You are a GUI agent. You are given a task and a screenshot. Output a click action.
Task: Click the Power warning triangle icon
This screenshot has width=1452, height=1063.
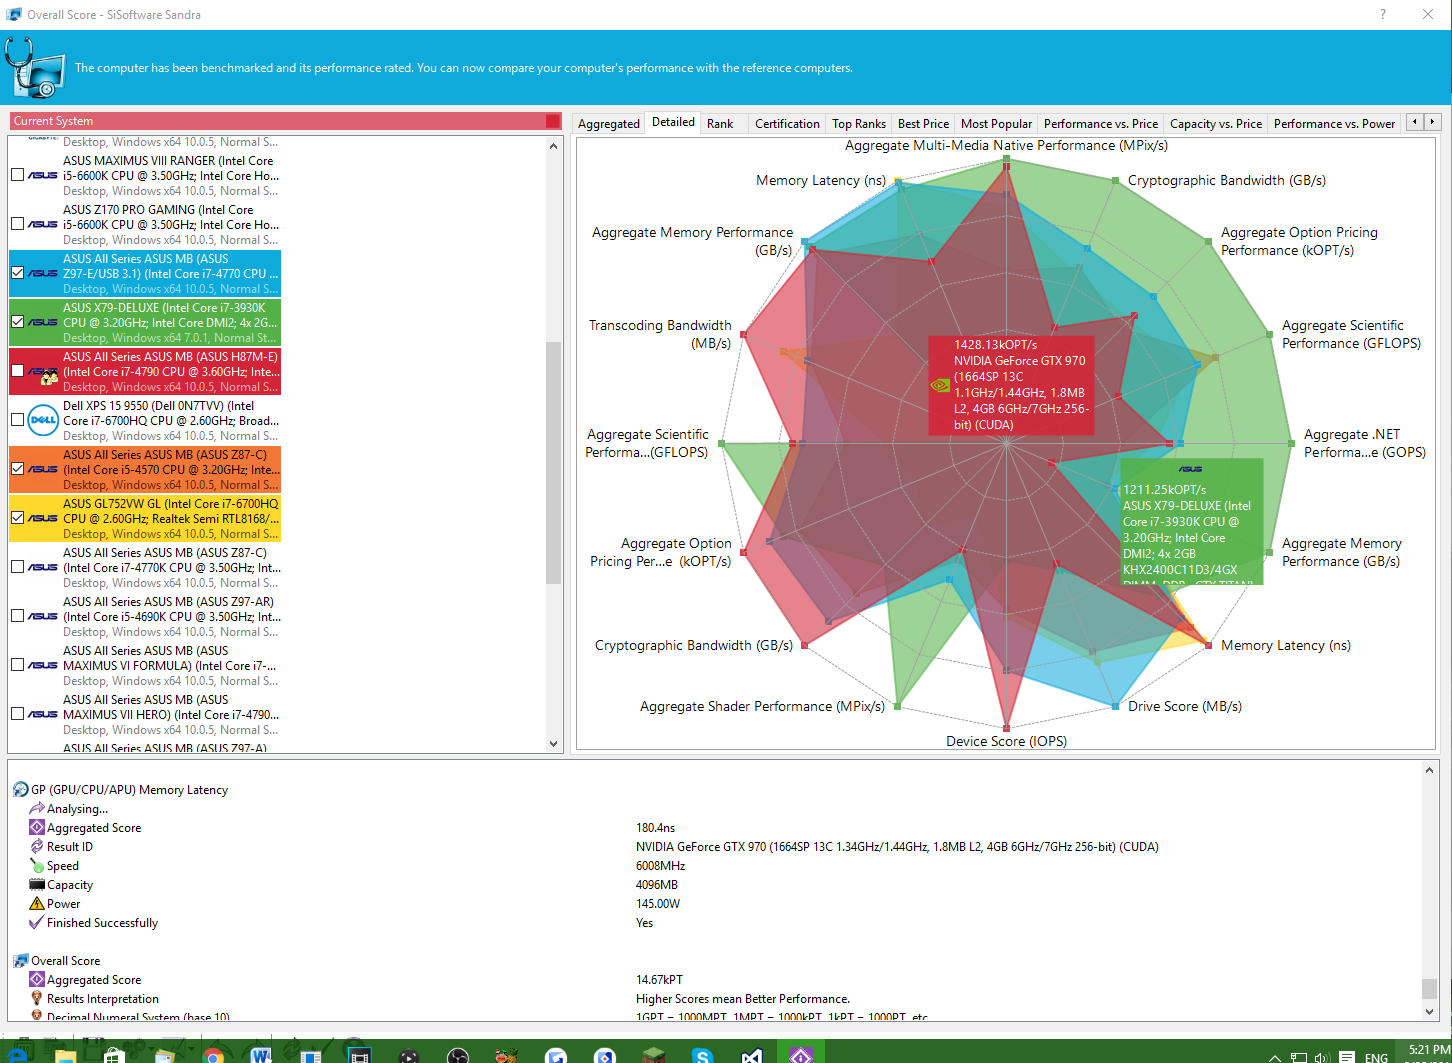(x=37, y=903)
